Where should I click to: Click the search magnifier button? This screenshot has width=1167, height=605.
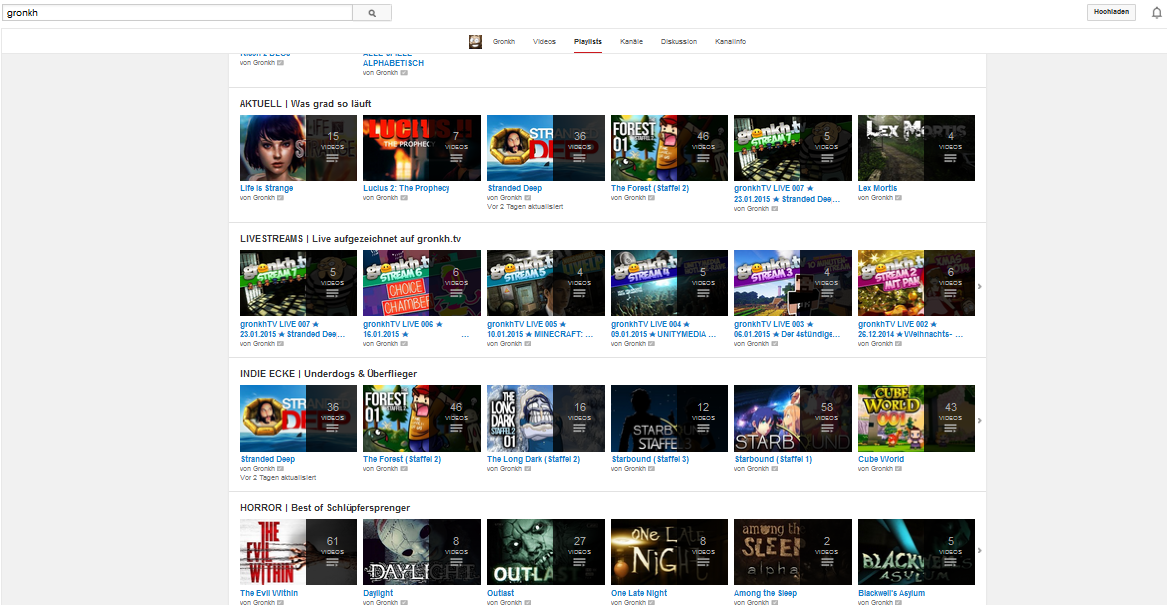[x=372, y=13]
